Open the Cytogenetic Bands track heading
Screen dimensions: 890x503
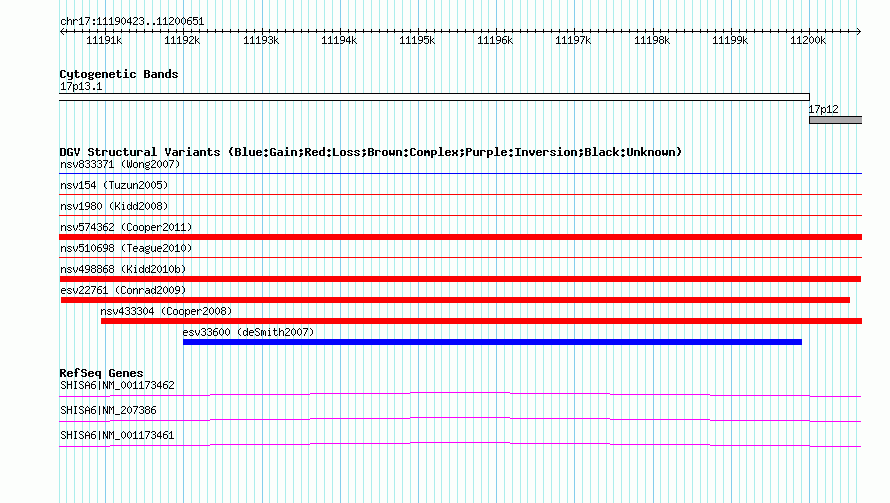tap(119, 74)
